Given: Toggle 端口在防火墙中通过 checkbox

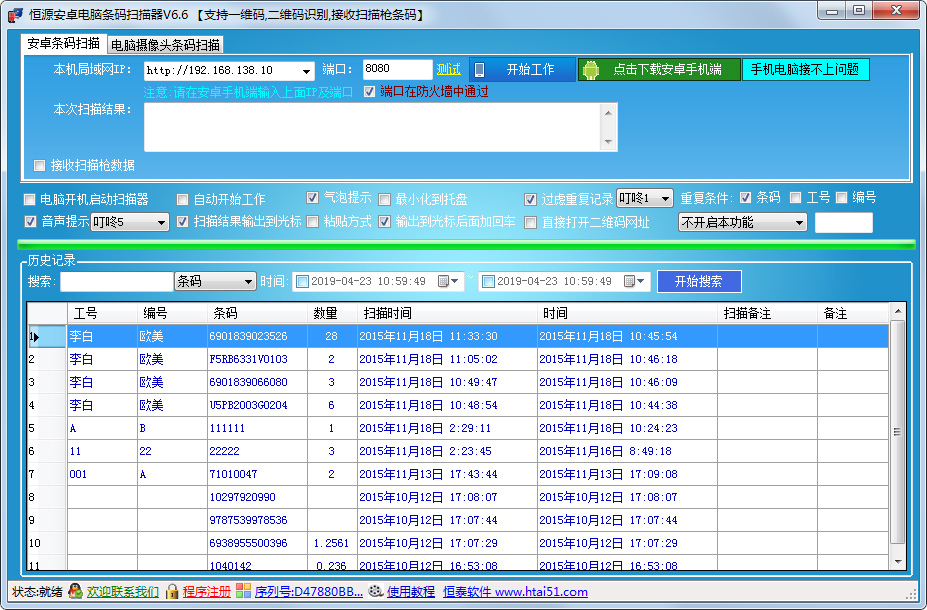Looking at the screenshot, I should point(369,92).
